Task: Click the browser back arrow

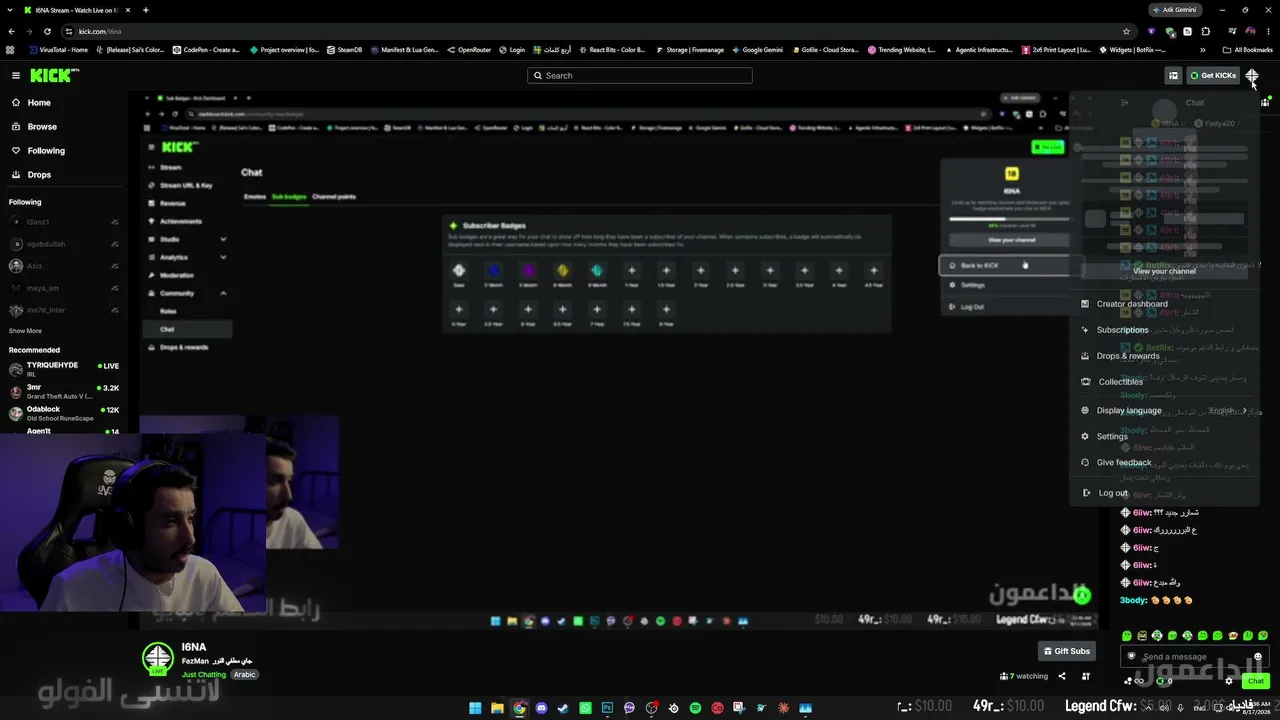Action: point(13,31)
